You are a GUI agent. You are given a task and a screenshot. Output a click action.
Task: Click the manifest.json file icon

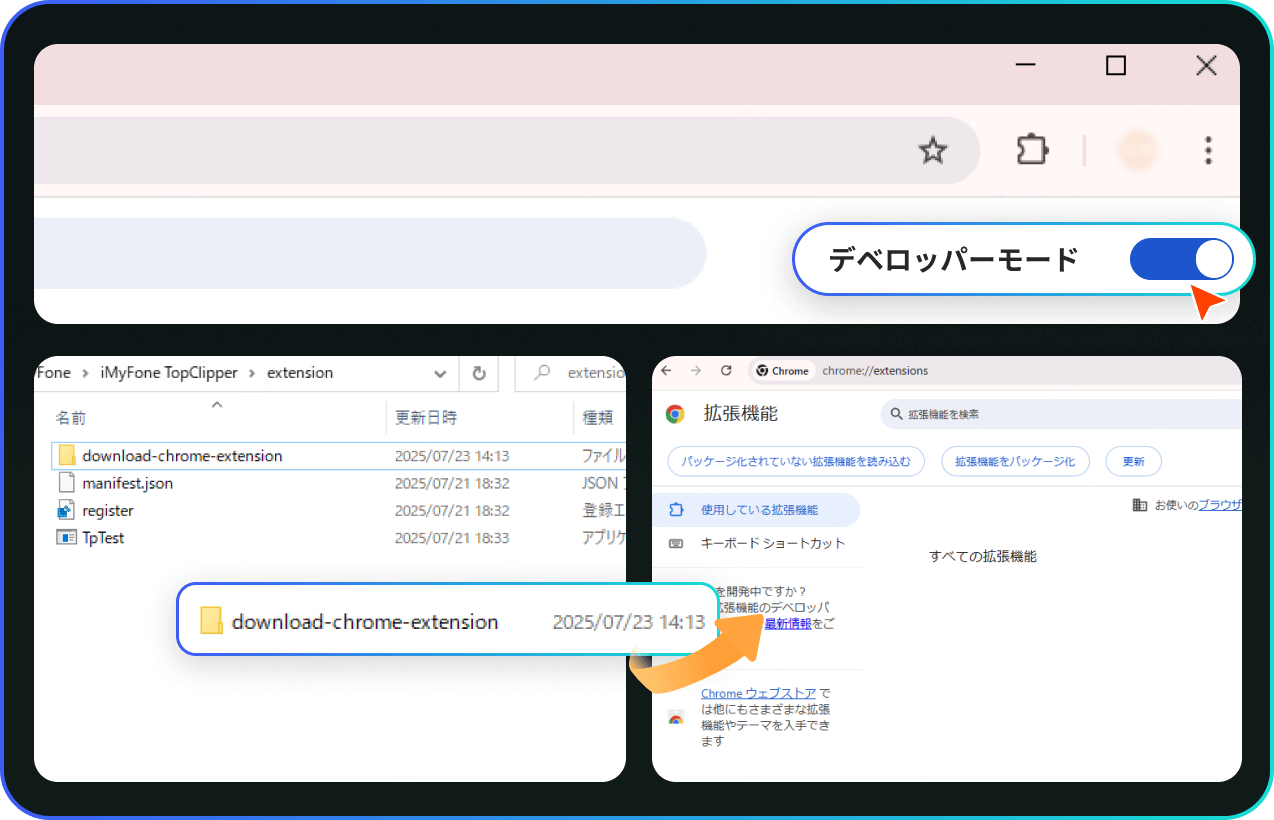(67, 483)
